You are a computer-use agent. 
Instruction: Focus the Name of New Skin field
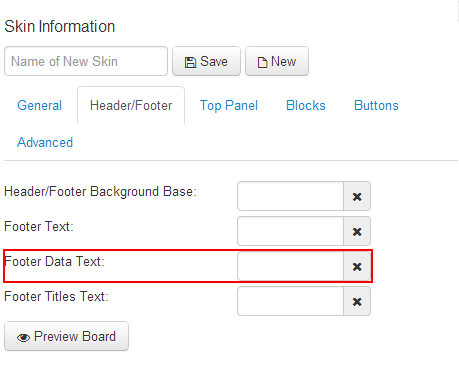point(86,61)
